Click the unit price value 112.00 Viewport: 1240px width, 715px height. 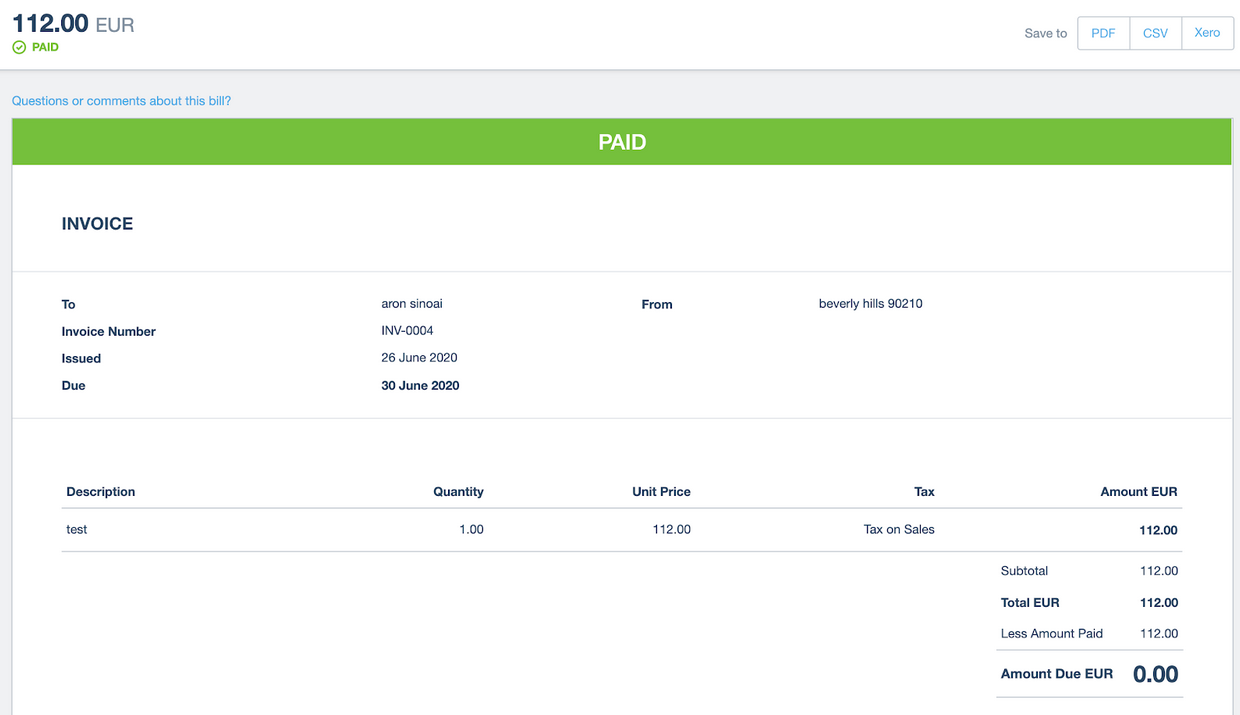671,529
